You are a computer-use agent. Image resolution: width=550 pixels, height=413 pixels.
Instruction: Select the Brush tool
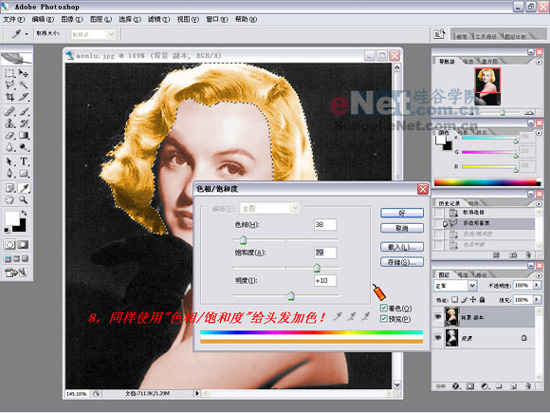pos(23,111)
